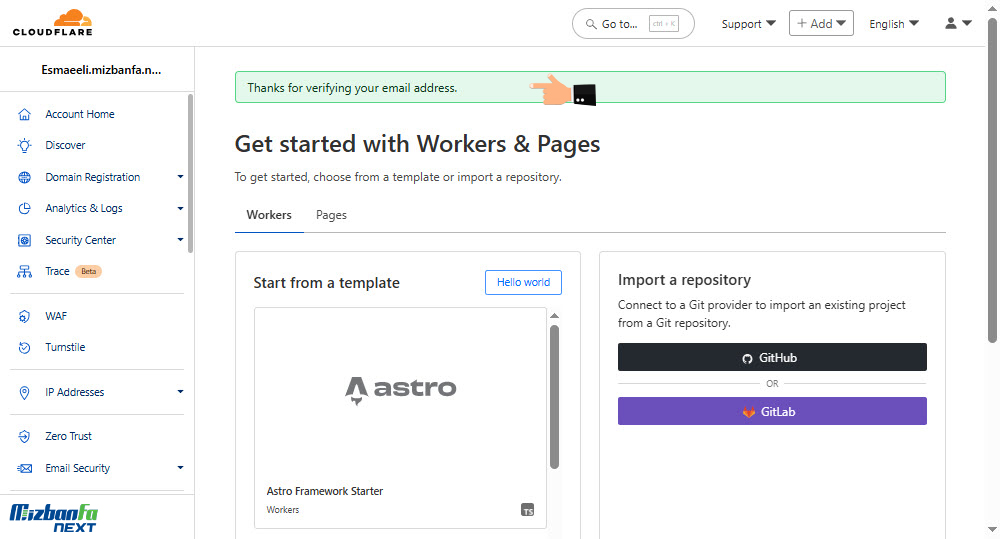Click the 'Import a repository' heading
Screen dimensions: 1000x539
click(x=684, y=280)
